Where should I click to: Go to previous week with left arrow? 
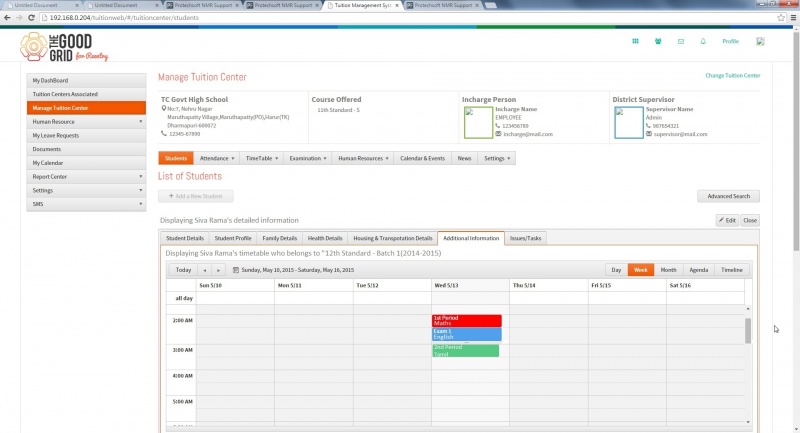click(205, 270)
